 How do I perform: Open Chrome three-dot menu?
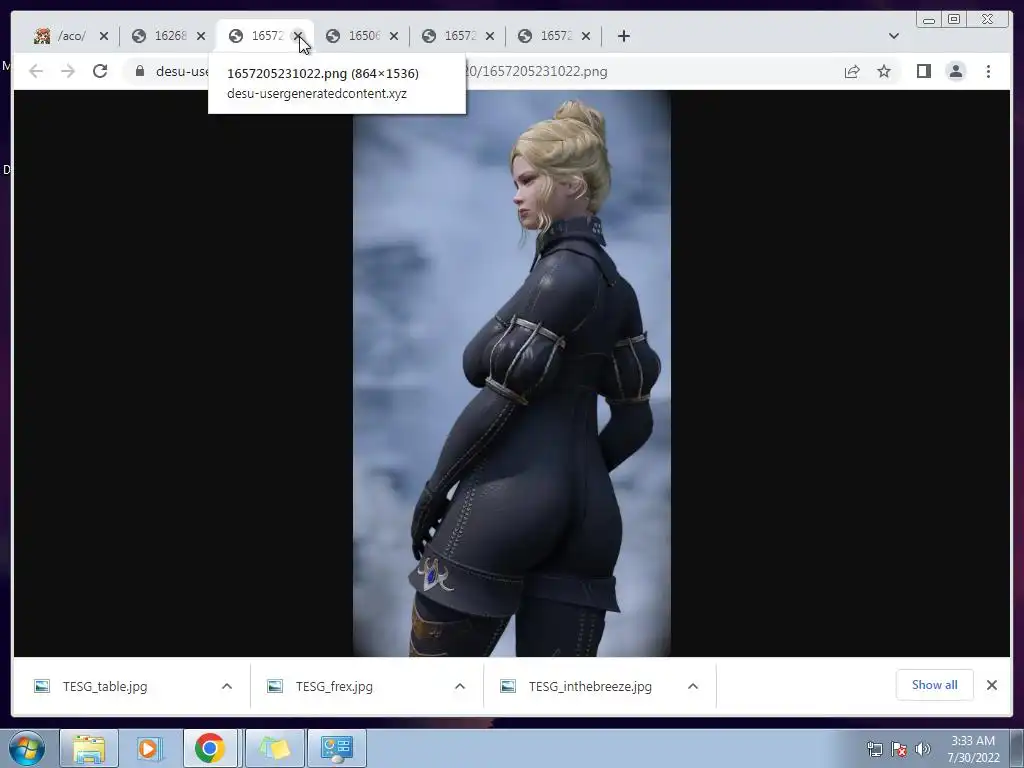point(988,71)
